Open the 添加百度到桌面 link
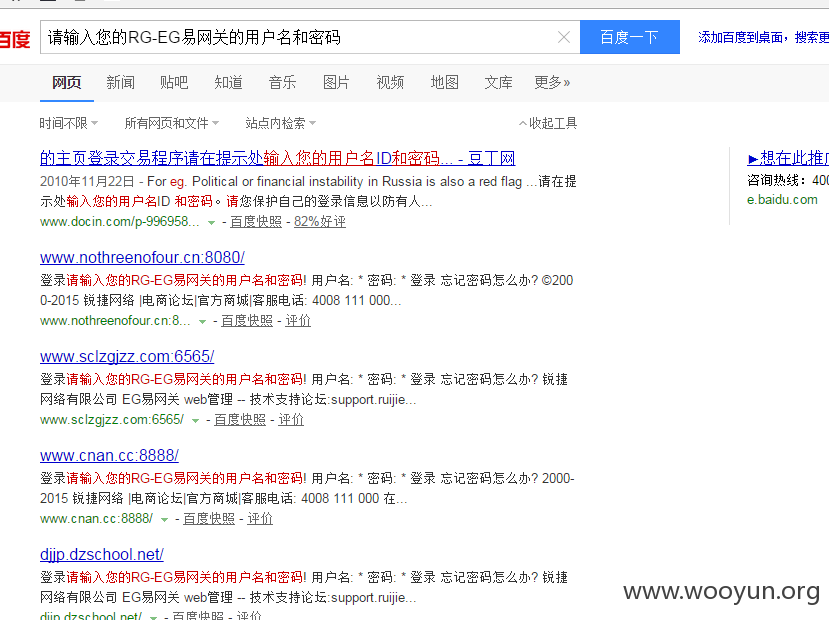Viewport: 829px width, 620px height. coord(763,37)
